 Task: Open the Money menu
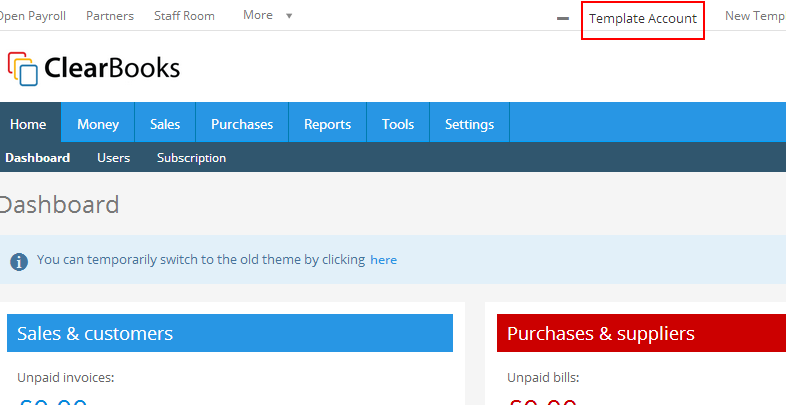tap(98, 124)
